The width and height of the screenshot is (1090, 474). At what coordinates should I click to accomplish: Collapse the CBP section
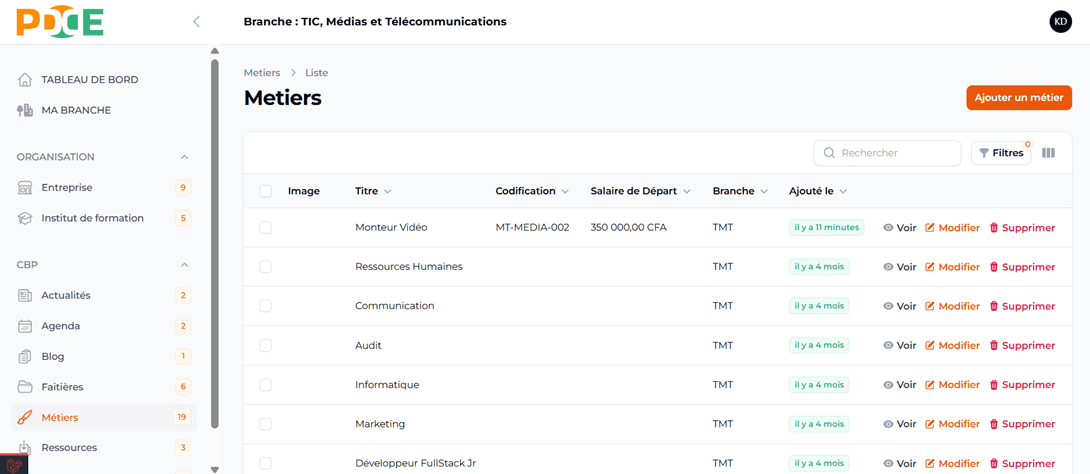[184, 265]
